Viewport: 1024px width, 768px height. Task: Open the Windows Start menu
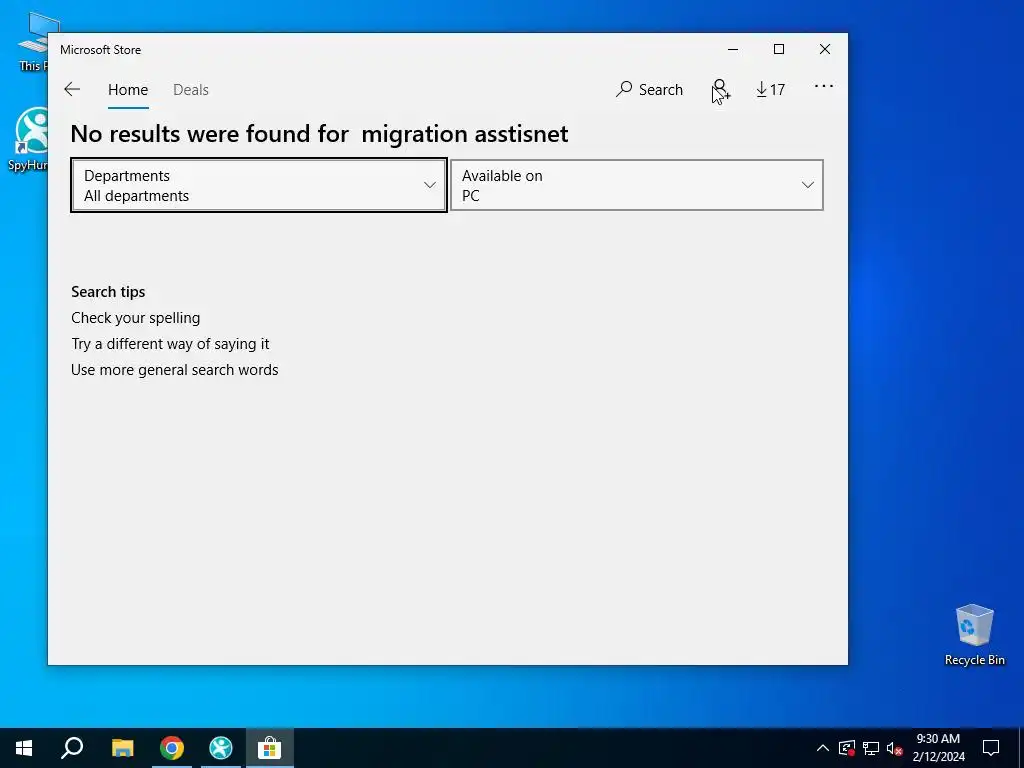click(x=24, y=748)
